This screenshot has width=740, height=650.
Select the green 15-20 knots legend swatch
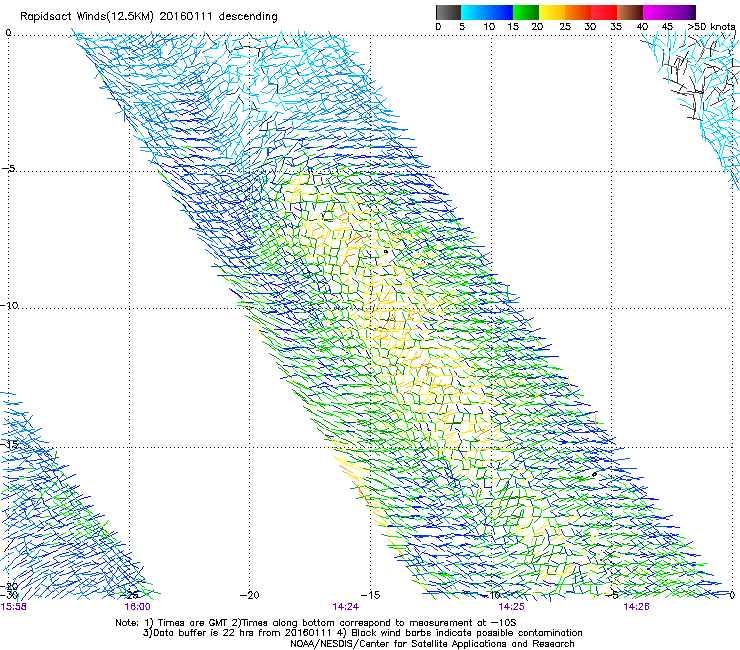click(526, 12)
